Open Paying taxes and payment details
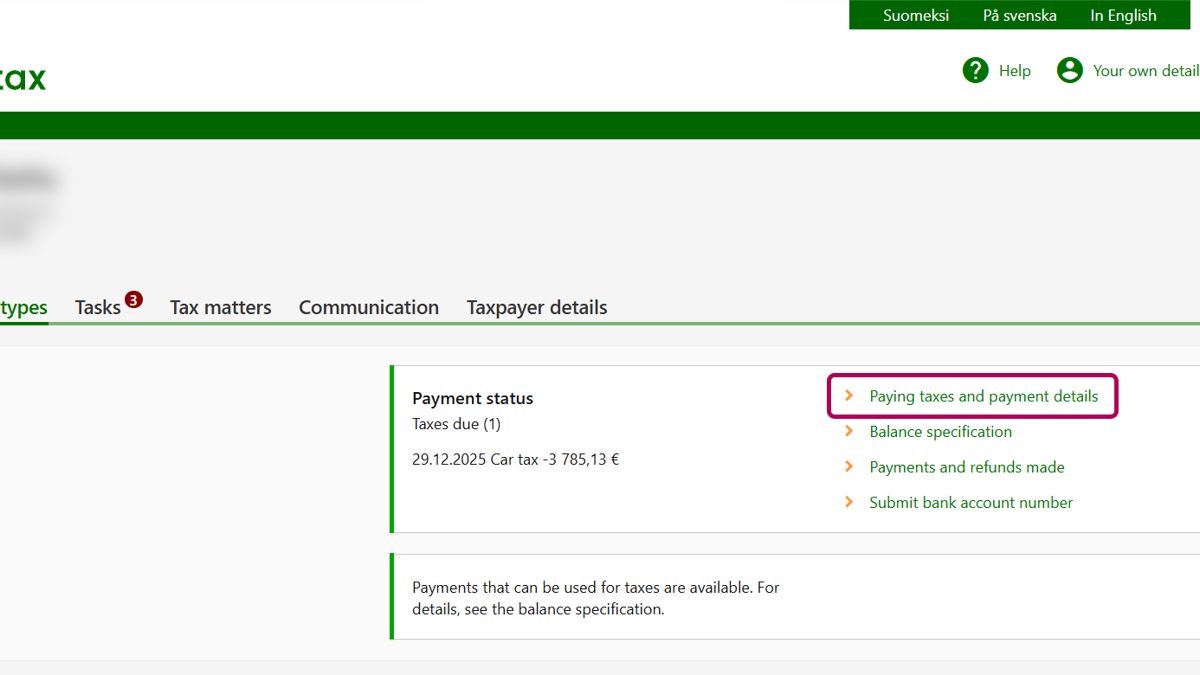1200x675 pixels. [x=983, y=396]
